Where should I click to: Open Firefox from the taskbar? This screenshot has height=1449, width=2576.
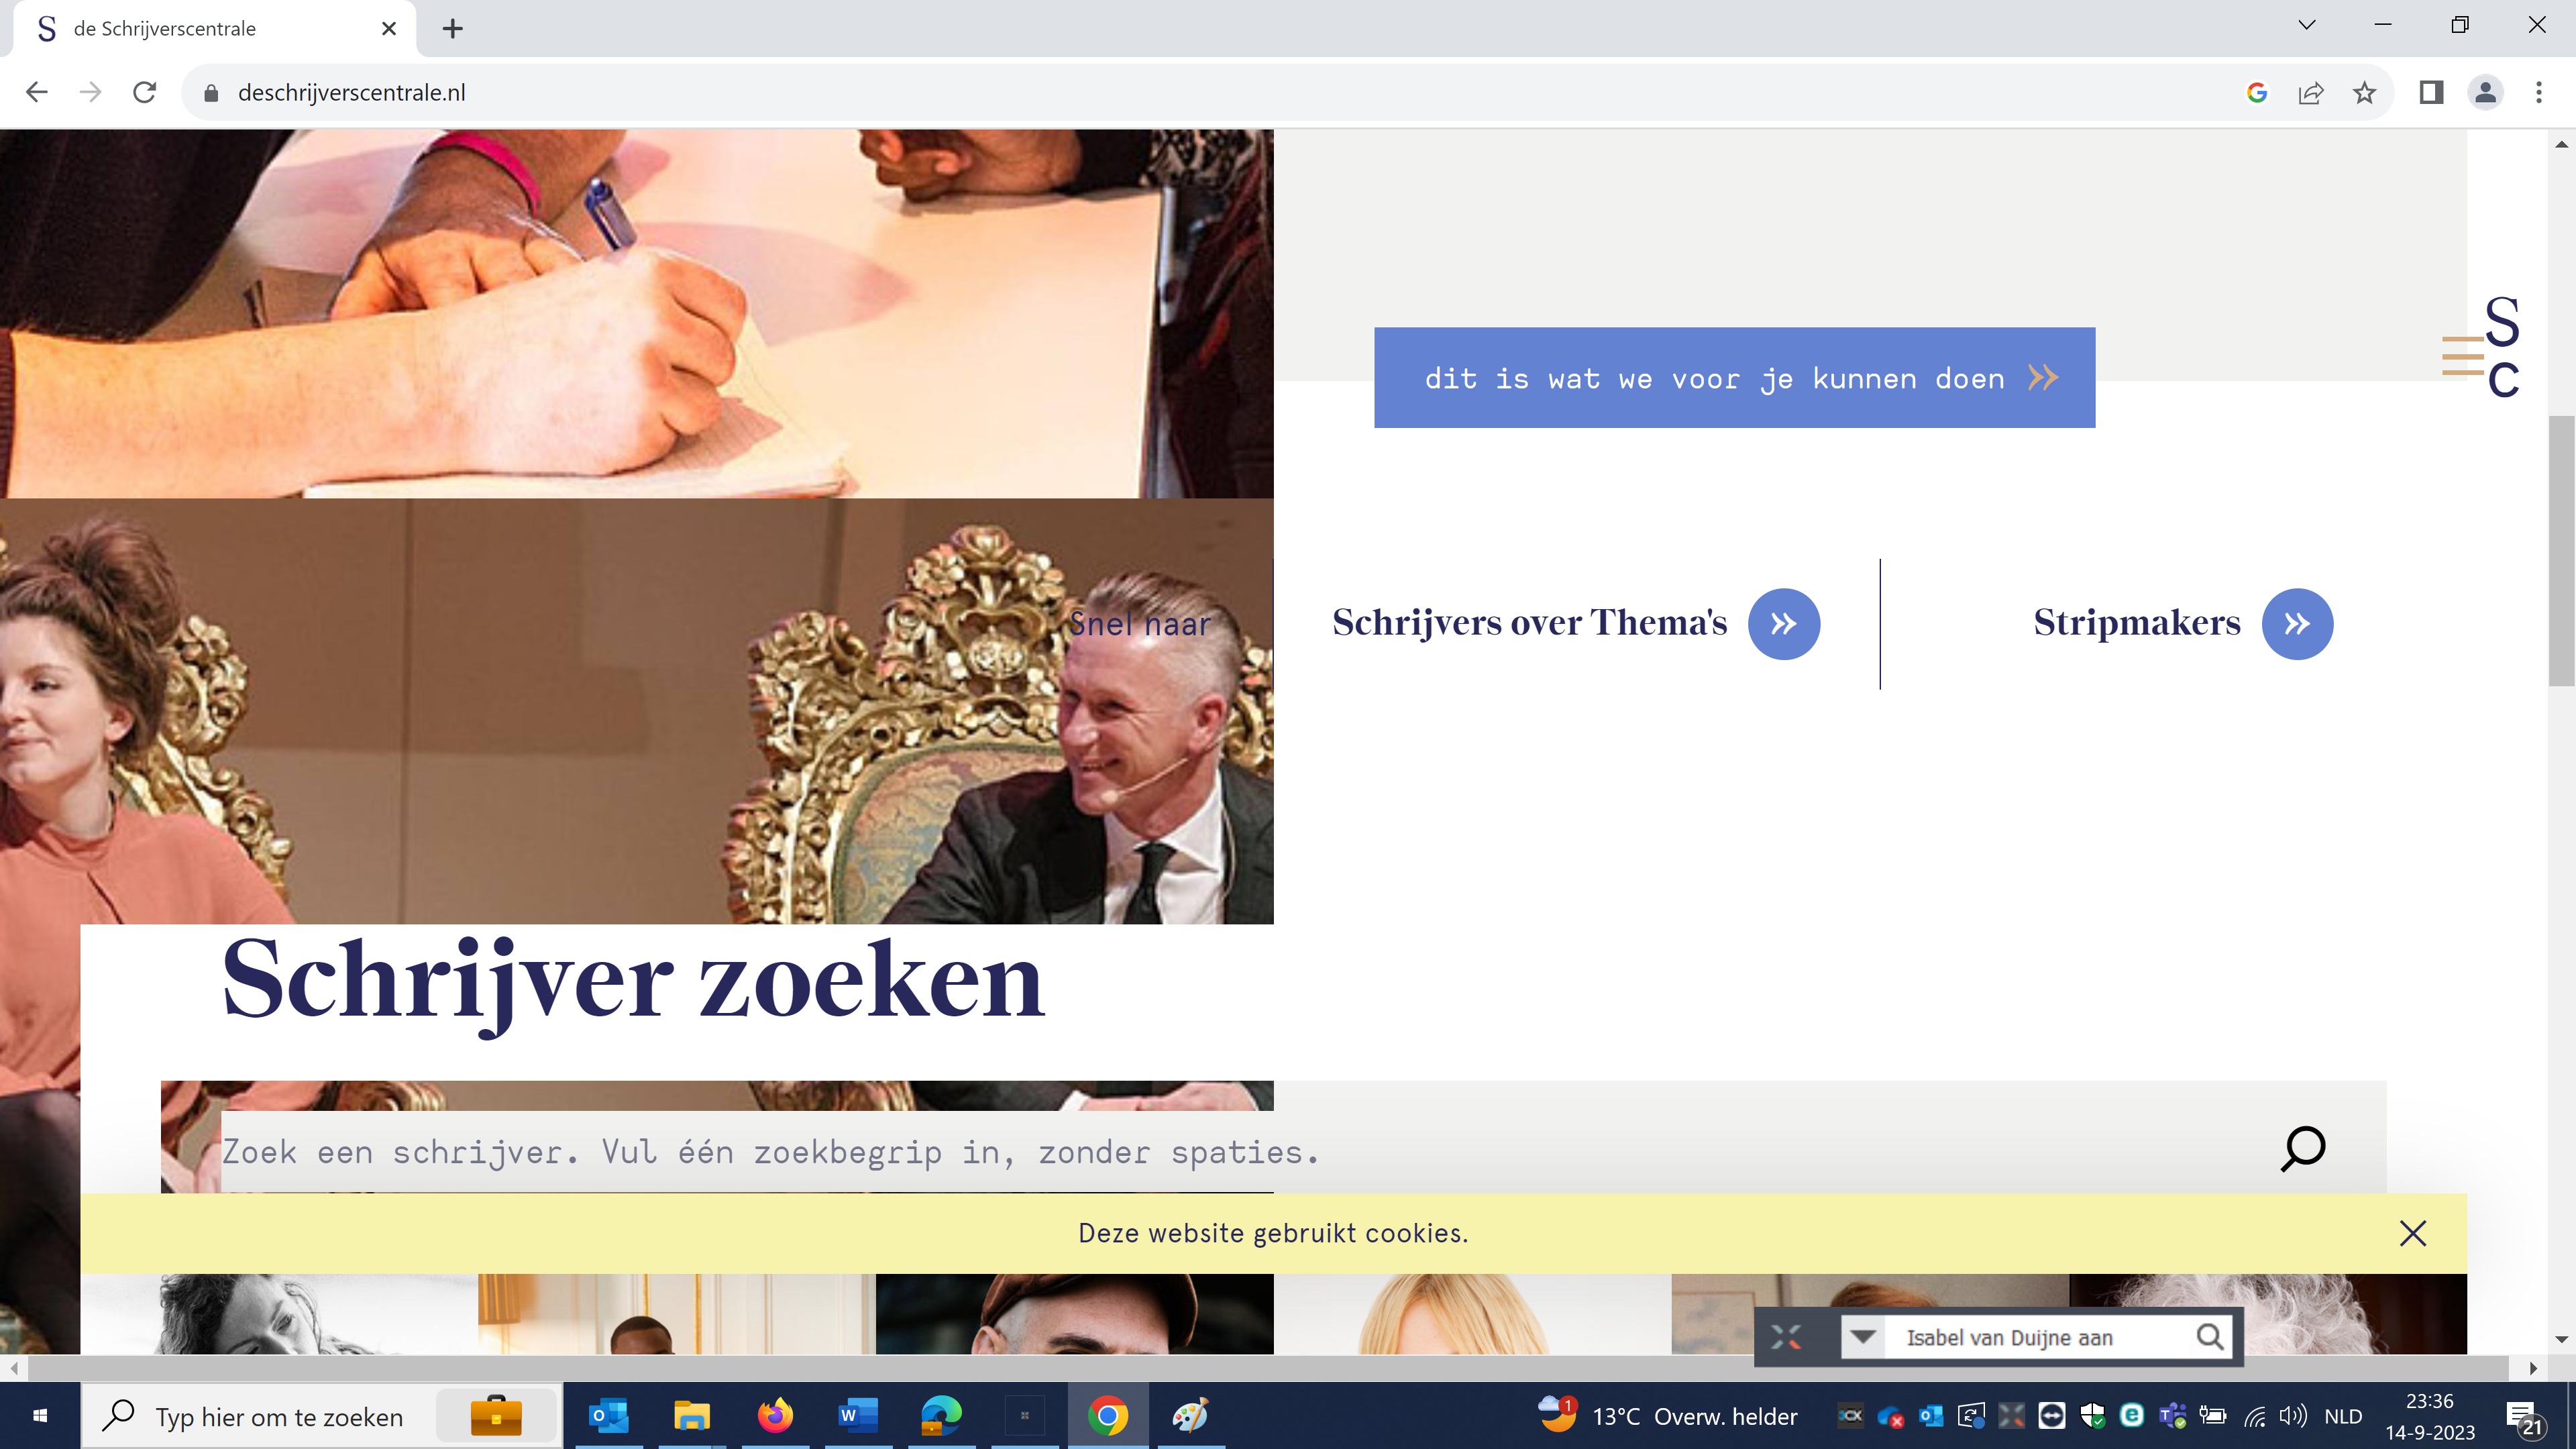point(775,1416)
